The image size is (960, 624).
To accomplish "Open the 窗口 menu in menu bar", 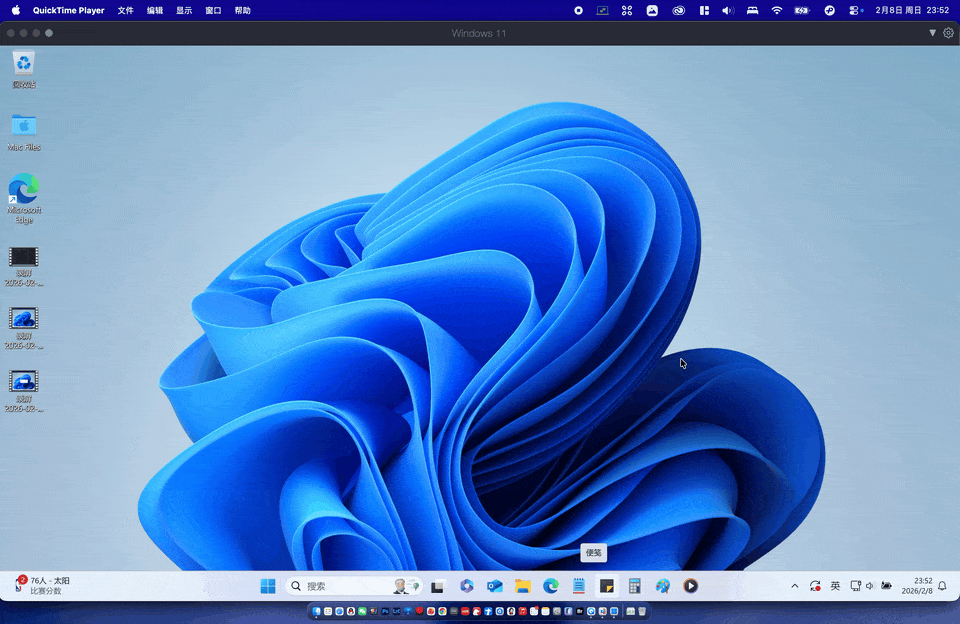I will point(213,10).
